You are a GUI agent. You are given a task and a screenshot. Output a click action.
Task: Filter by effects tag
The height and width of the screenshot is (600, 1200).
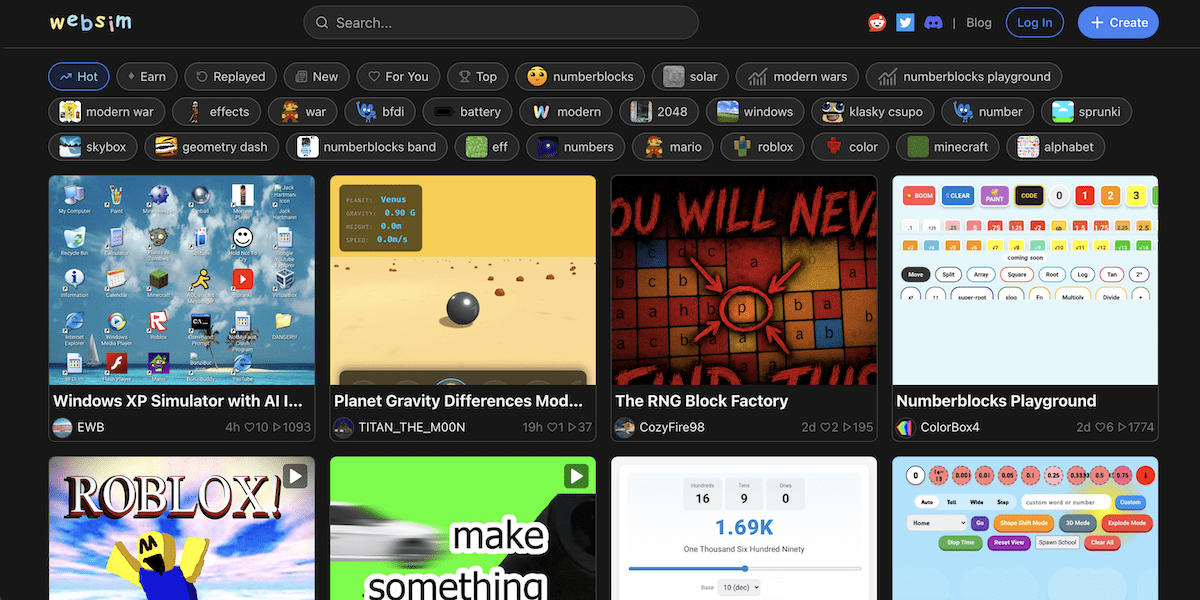point(217,111)
